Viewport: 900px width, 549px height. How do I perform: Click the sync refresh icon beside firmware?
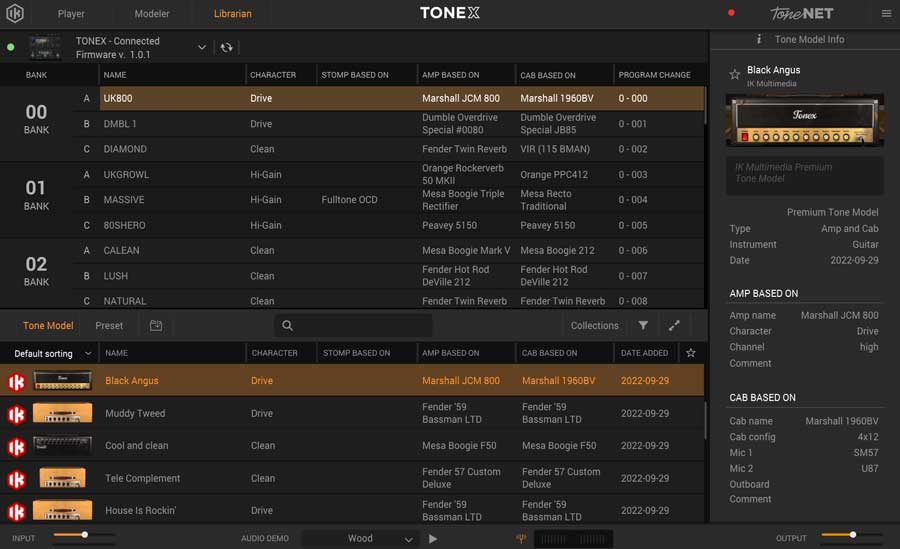tap(227, 48)
